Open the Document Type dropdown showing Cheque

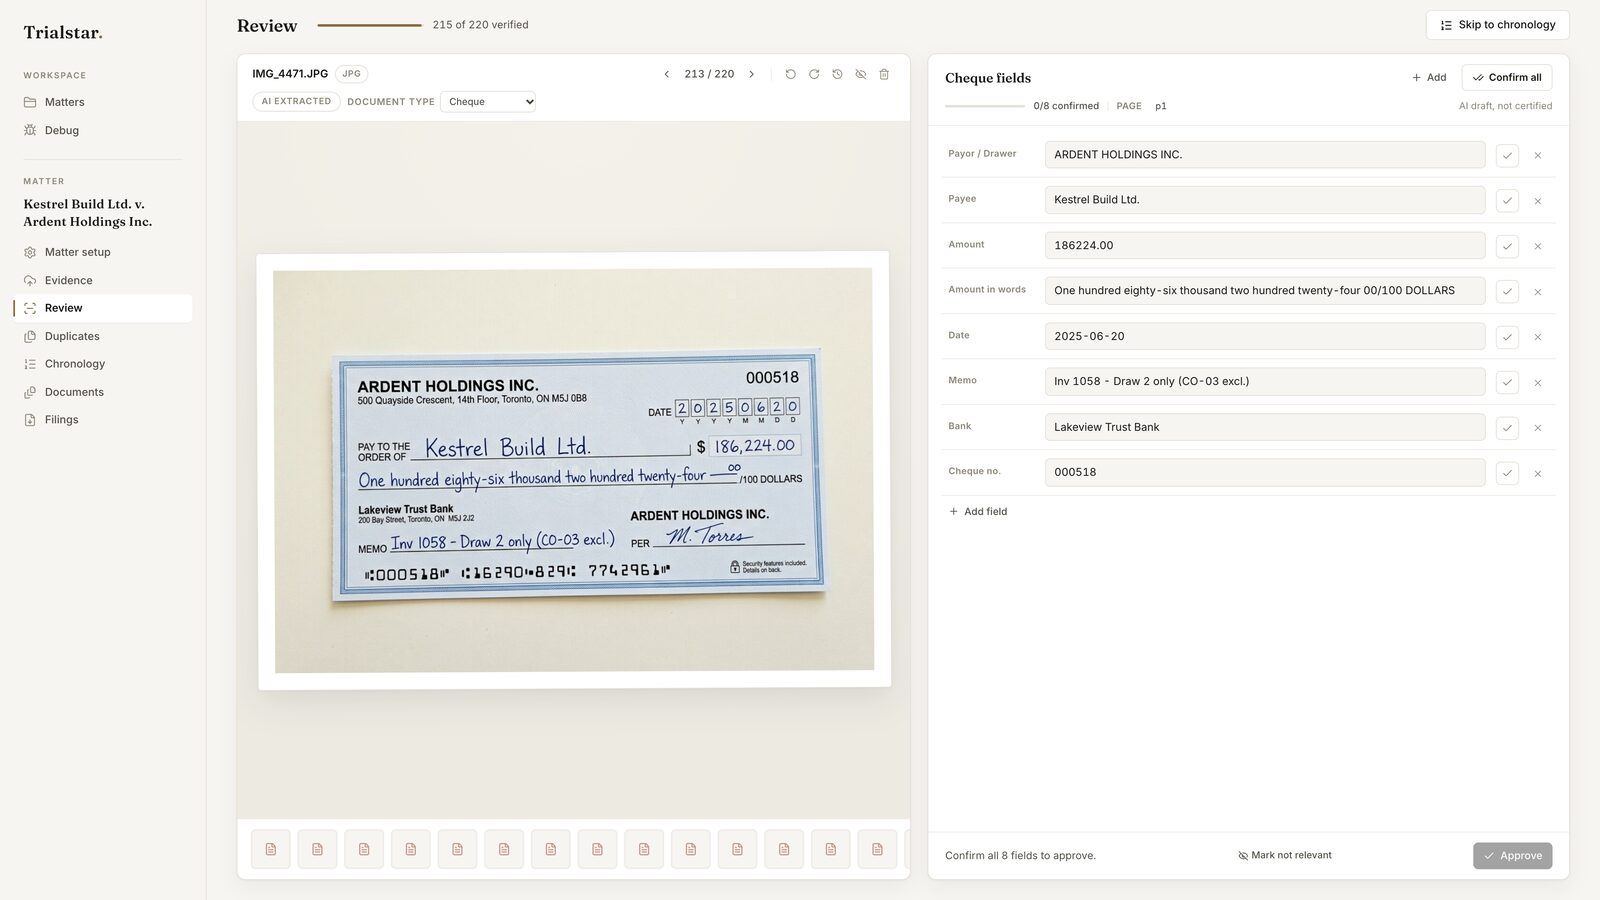[x=488, y=101]
